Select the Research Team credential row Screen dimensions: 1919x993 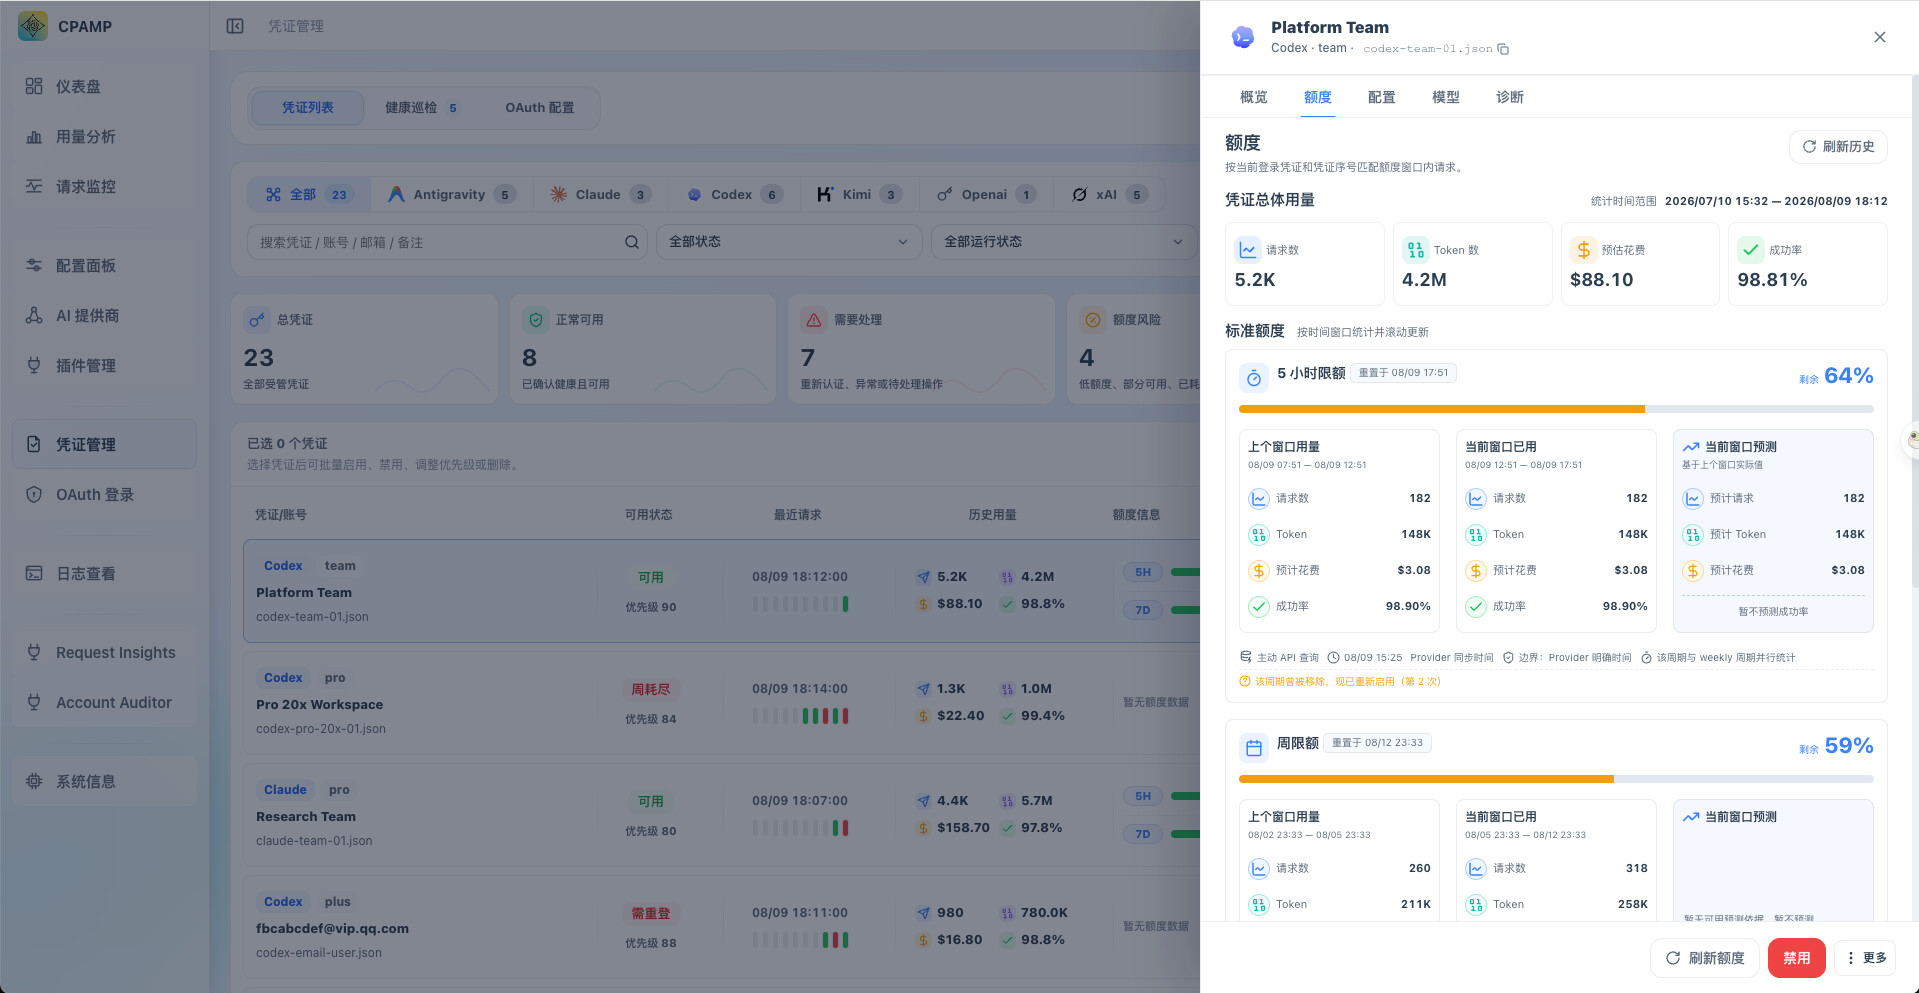pos(722,815)
